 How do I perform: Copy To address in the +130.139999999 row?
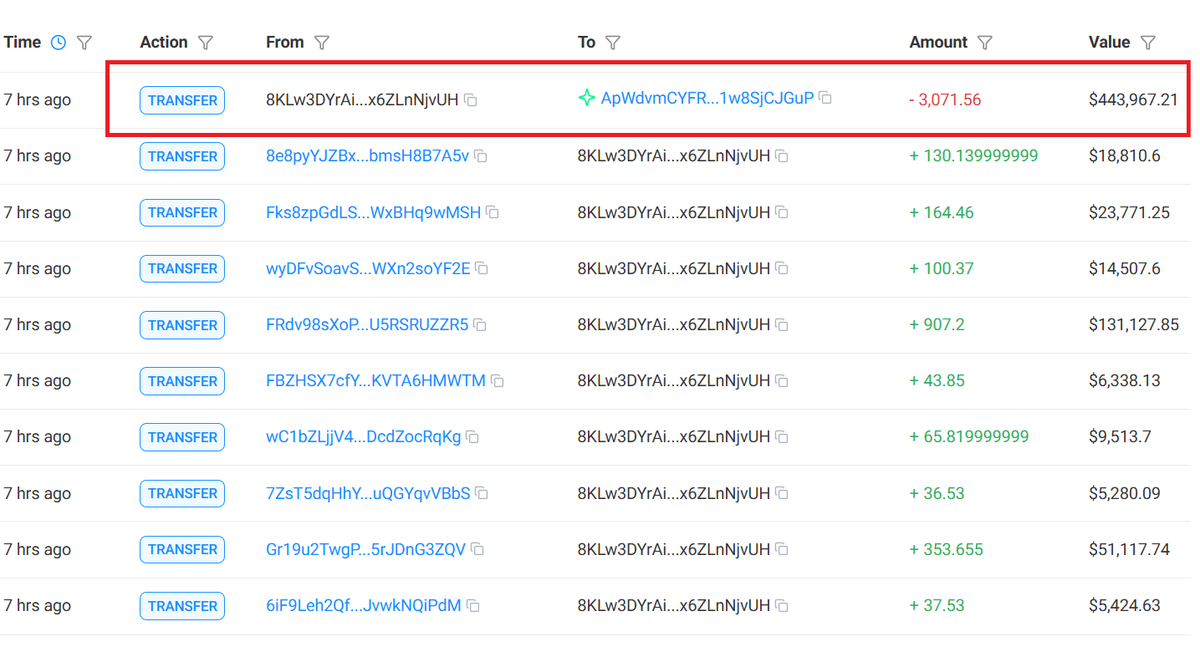[783, 157]
